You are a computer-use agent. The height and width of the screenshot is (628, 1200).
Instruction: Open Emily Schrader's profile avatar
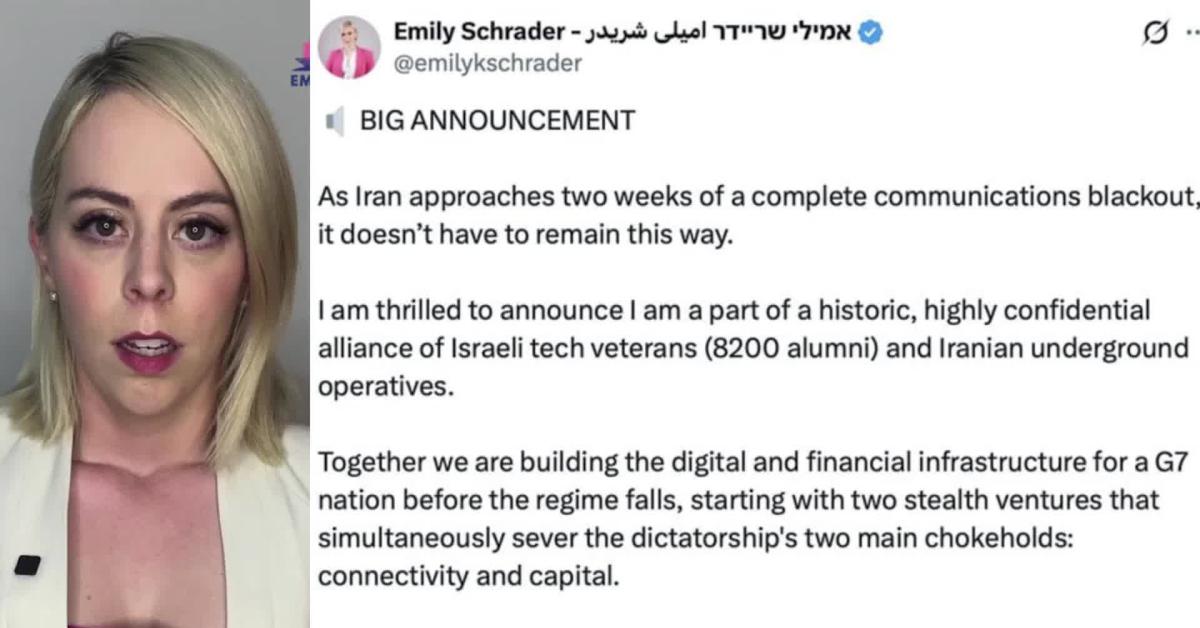pos(349,47)
